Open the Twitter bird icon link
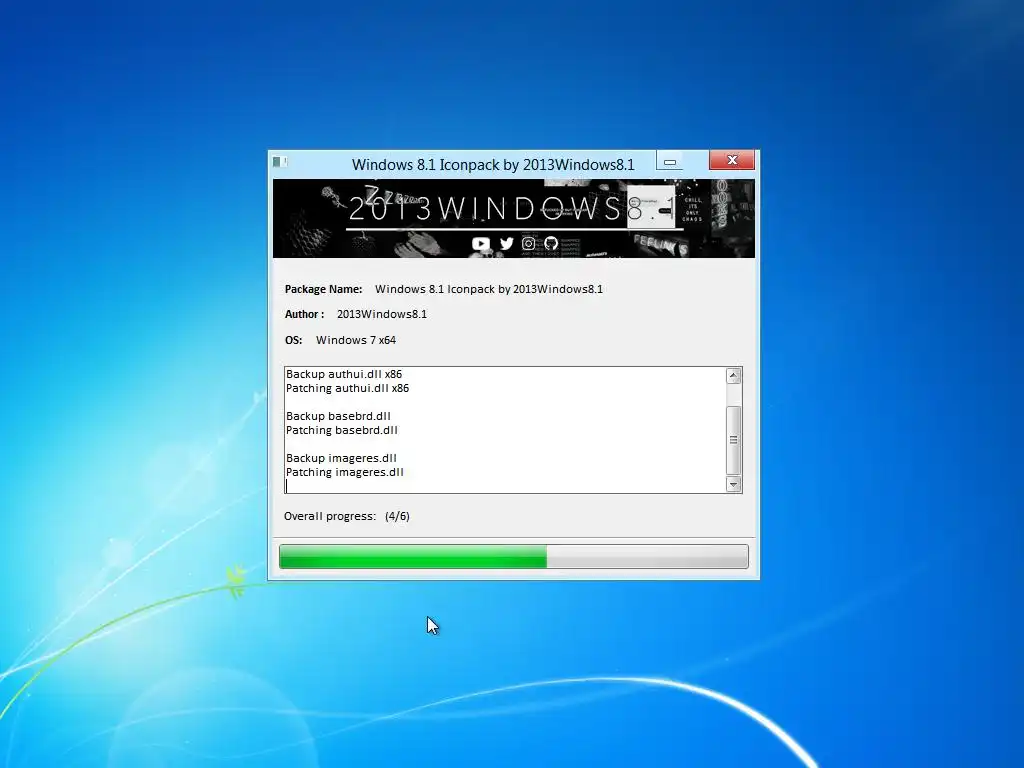 507,244
